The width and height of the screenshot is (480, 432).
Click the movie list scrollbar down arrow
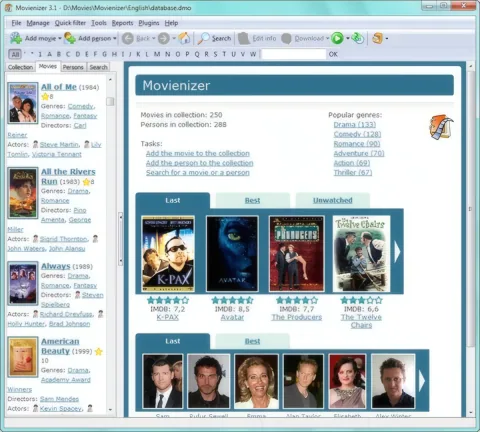click(x=110, y=410)
